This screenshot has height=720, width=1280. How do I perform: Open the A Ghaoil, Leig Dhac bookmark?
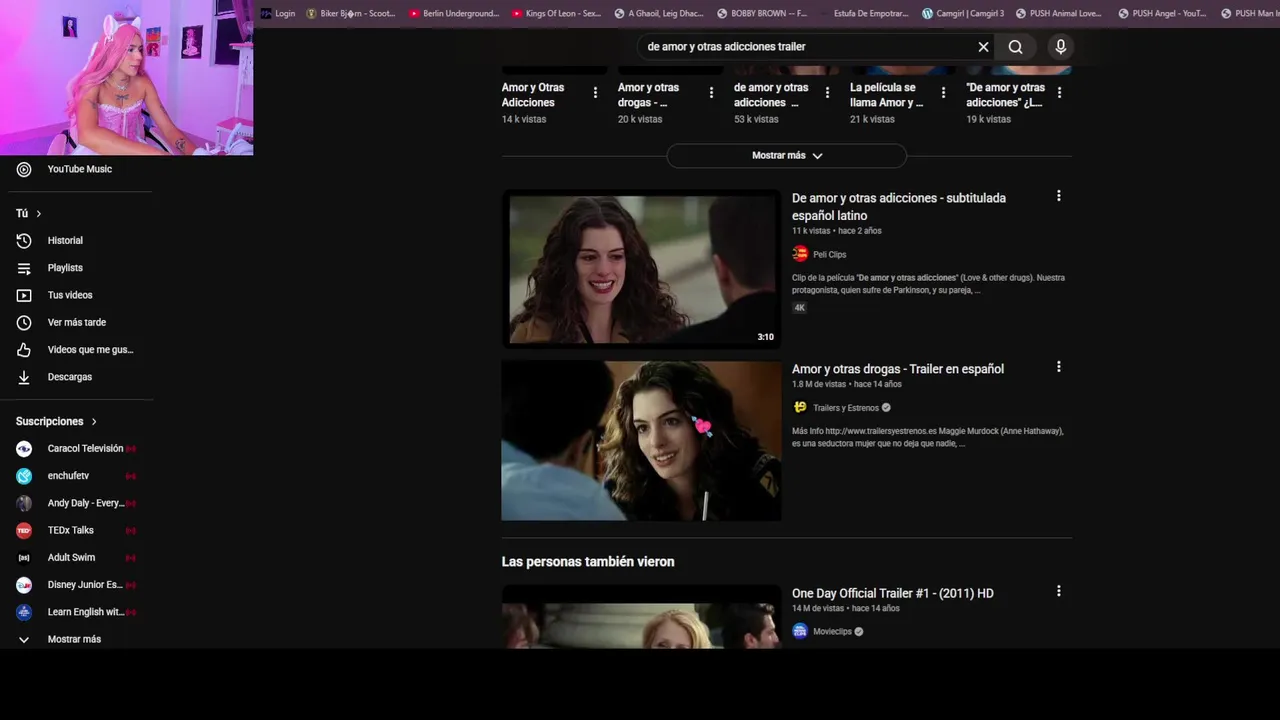659,13
